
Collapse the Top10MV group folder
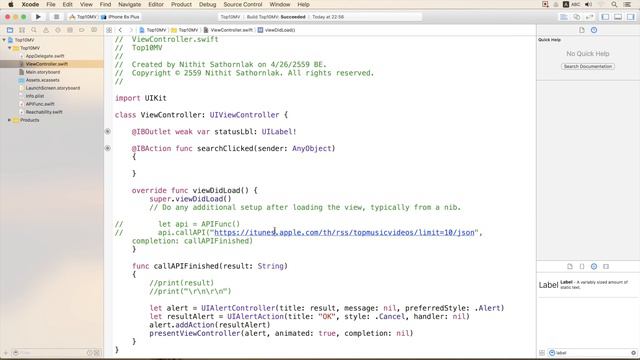10,48
